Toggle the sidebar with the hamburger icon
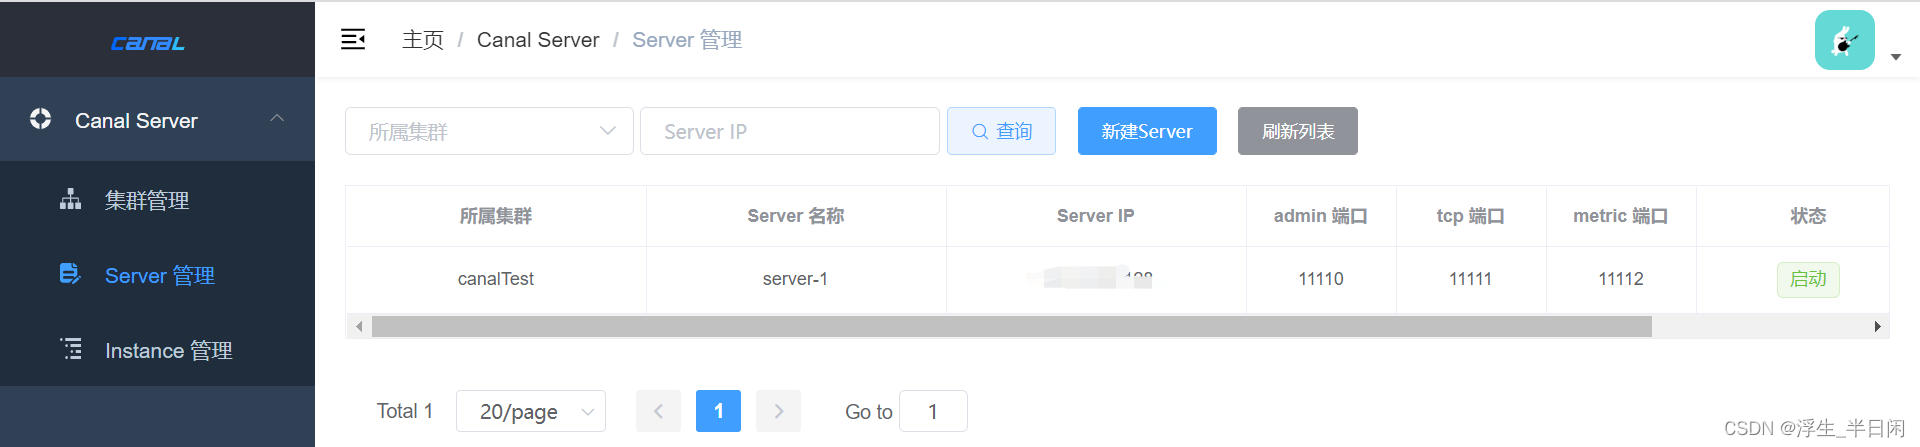The image size is (1920, 447). click(353, 40)
